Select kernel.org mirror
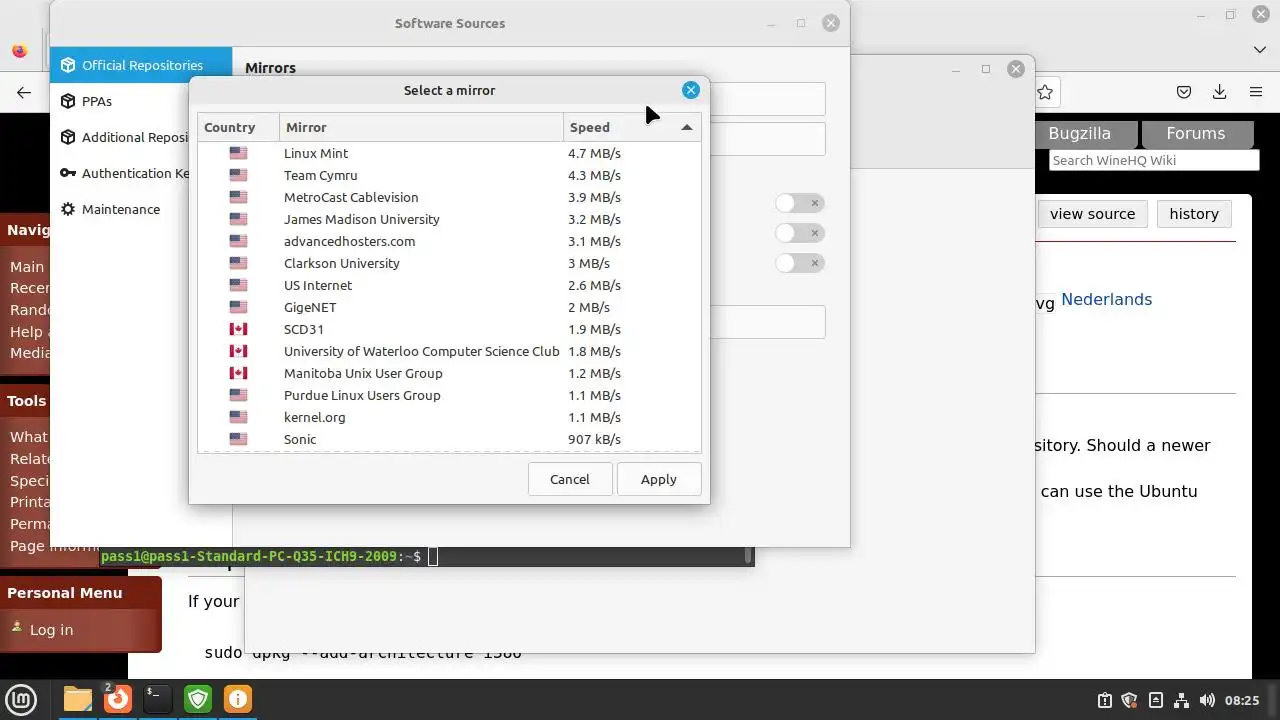 449,417
